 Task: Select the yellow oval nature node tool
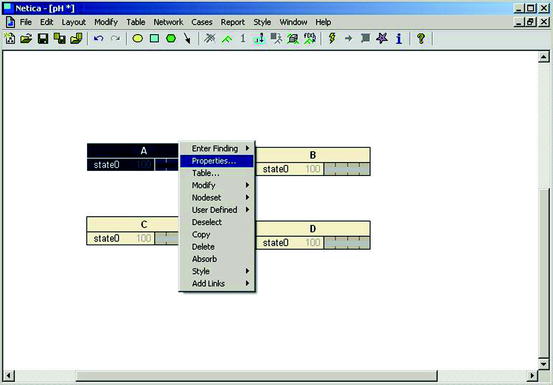(x=138, y=38)
